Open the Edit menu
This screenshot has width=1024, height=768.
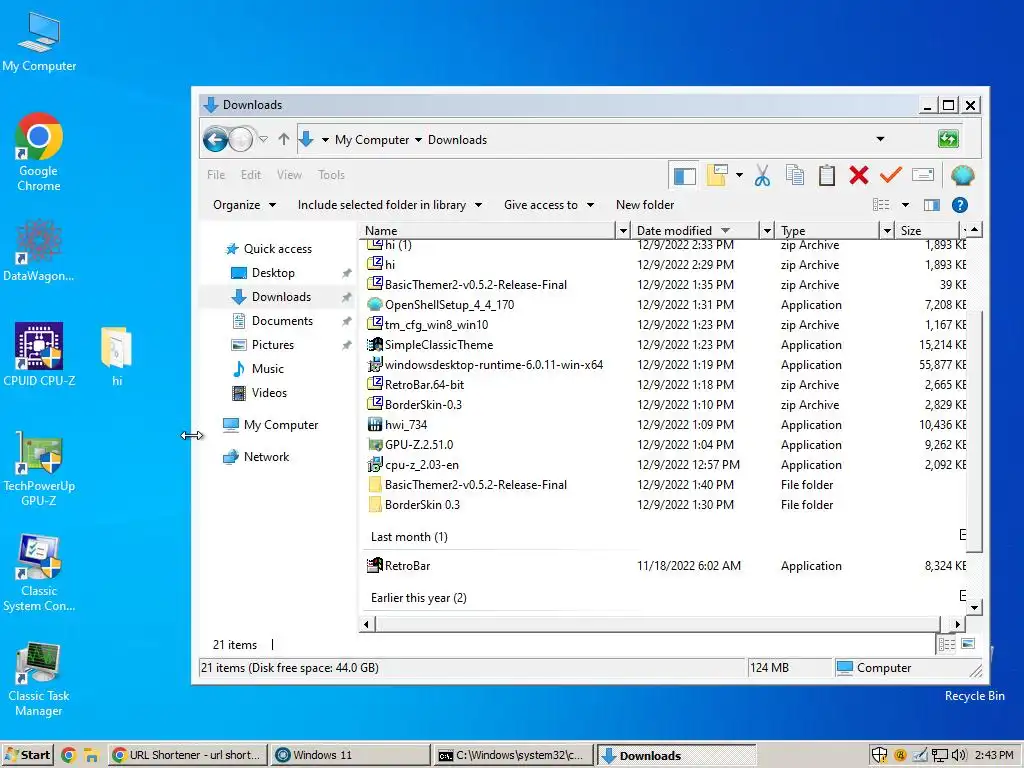click(x=251, y=175)
